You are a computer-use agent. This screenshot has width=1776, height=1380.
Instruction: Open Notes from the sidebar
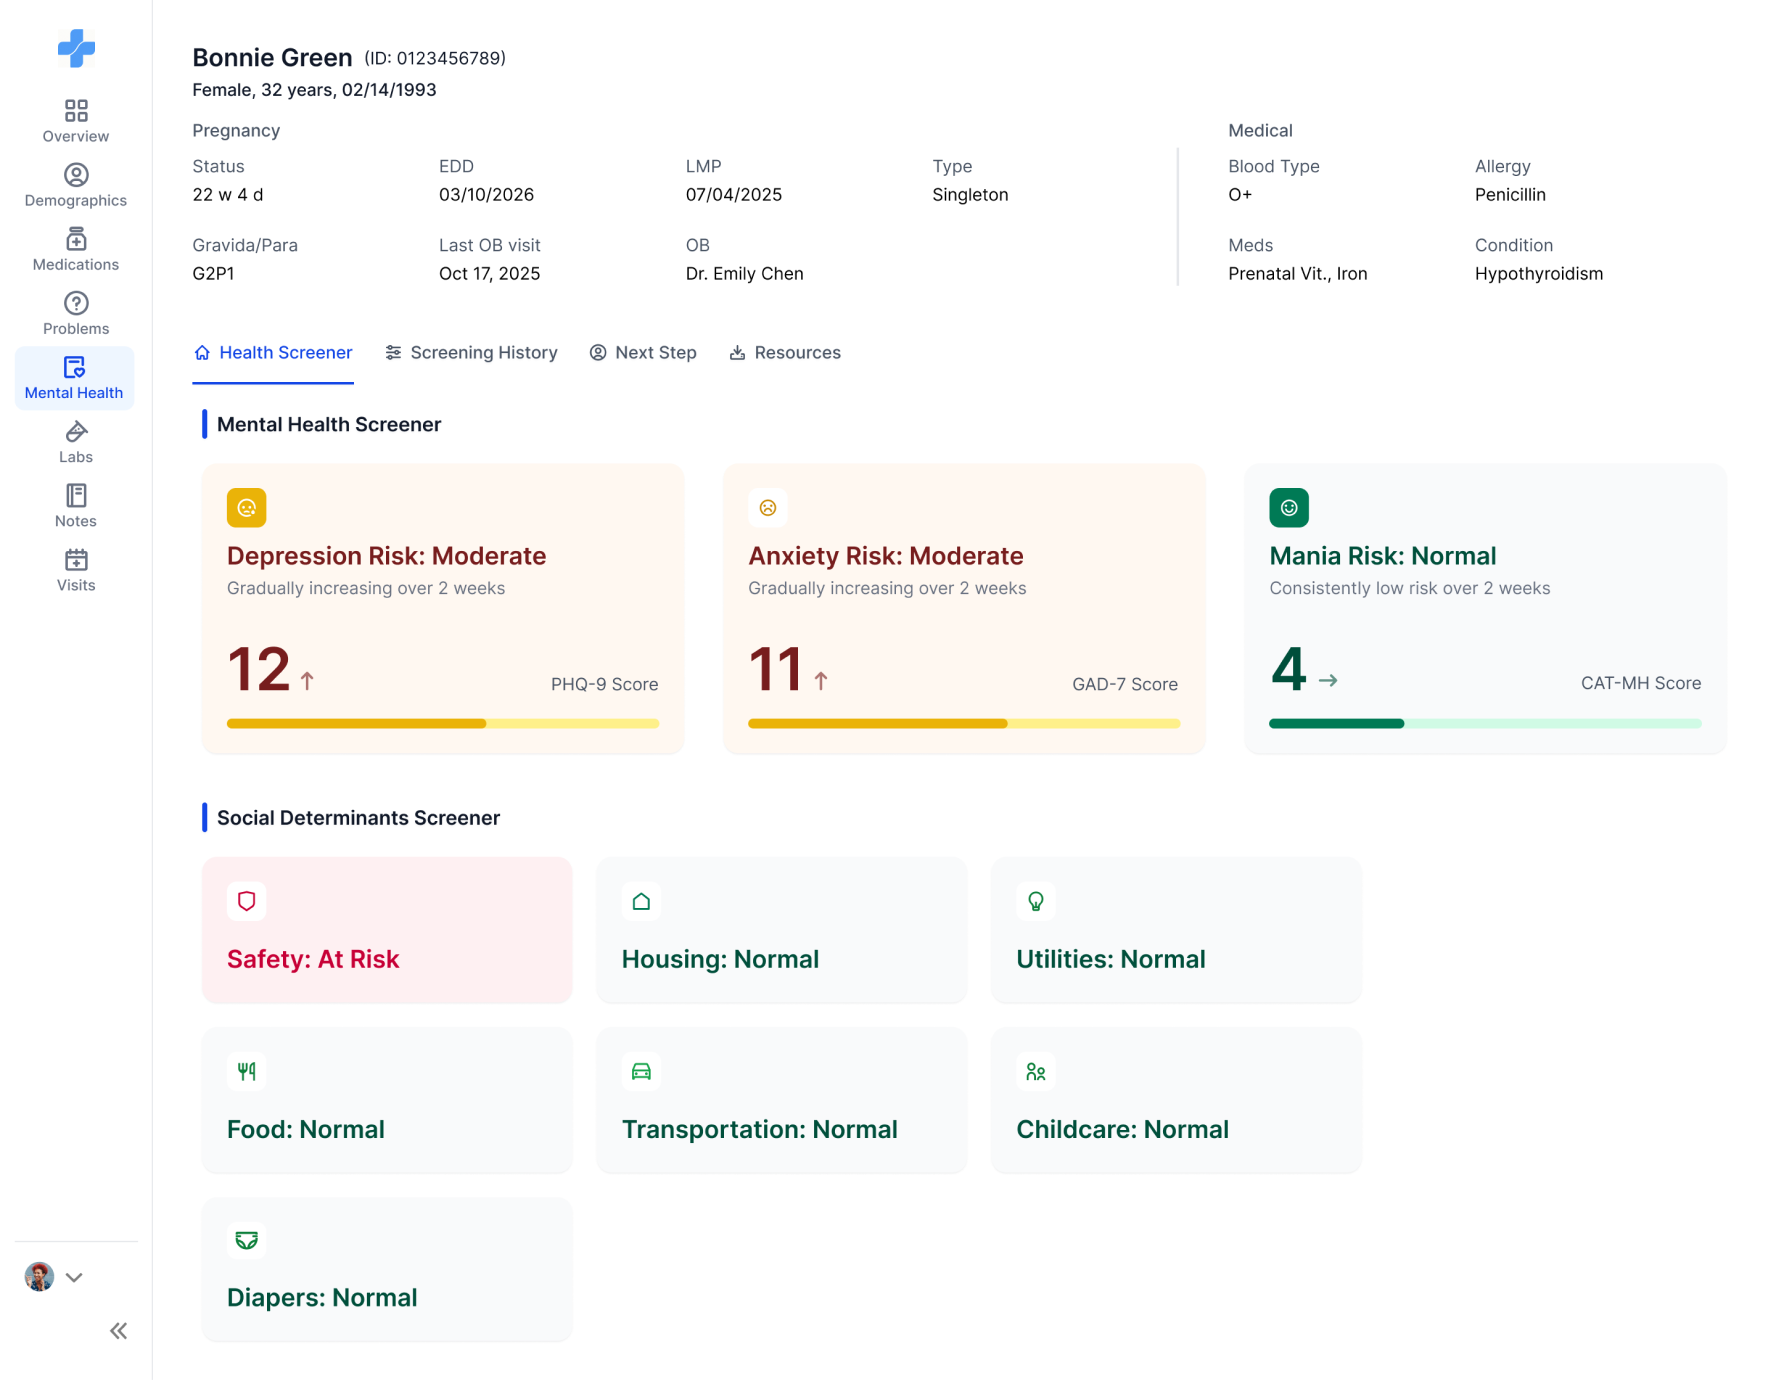pos(76,506)
